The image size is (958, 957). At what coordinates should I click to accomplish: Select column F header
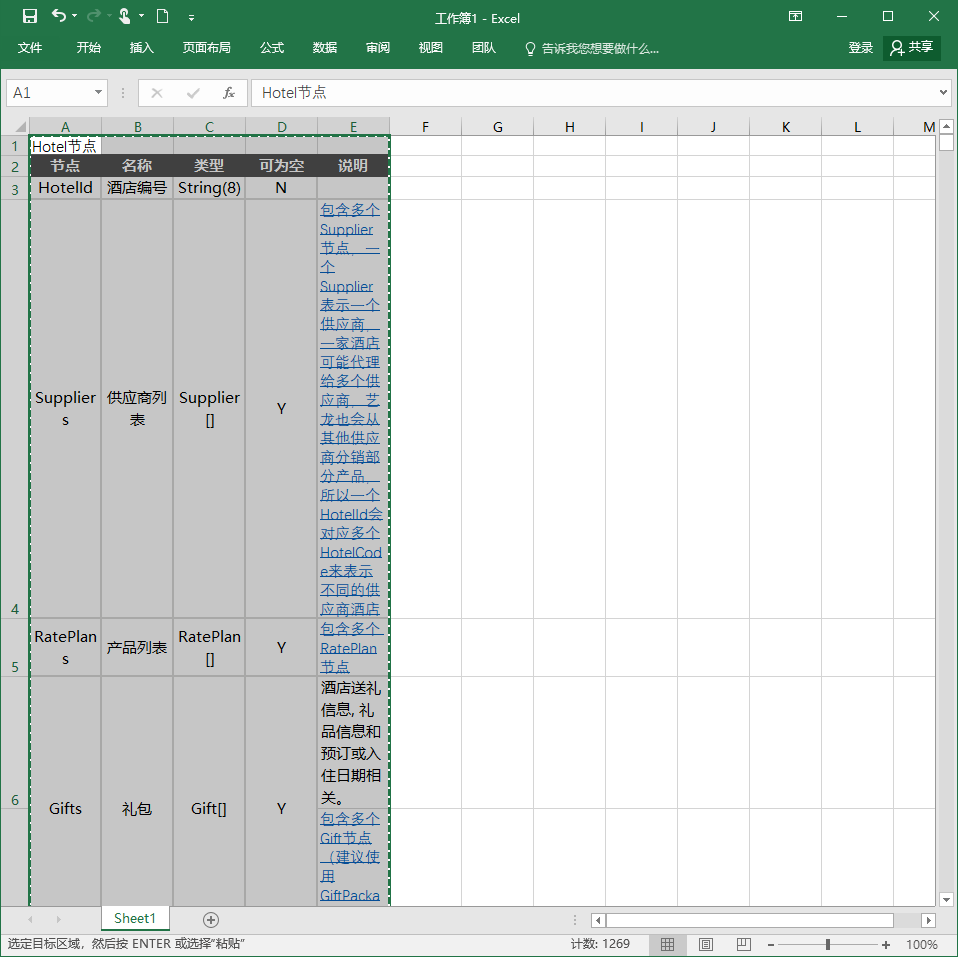425,126
